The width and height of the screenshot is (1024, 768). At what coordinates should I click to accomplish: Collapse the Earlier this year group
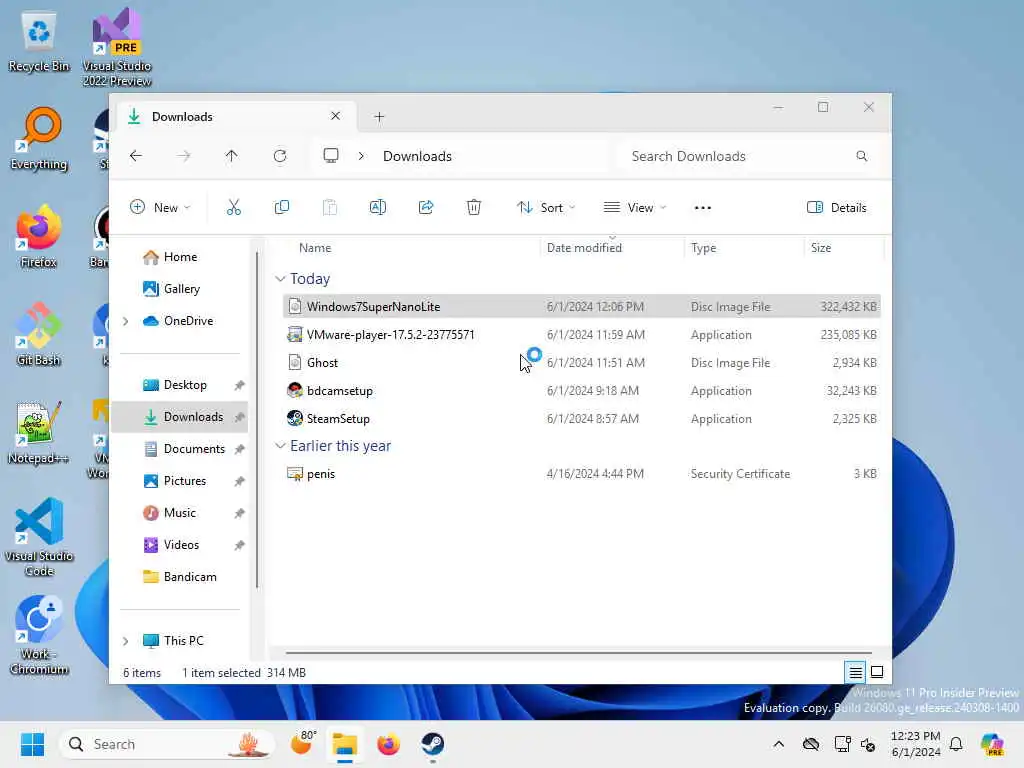[x=280, y=446]
